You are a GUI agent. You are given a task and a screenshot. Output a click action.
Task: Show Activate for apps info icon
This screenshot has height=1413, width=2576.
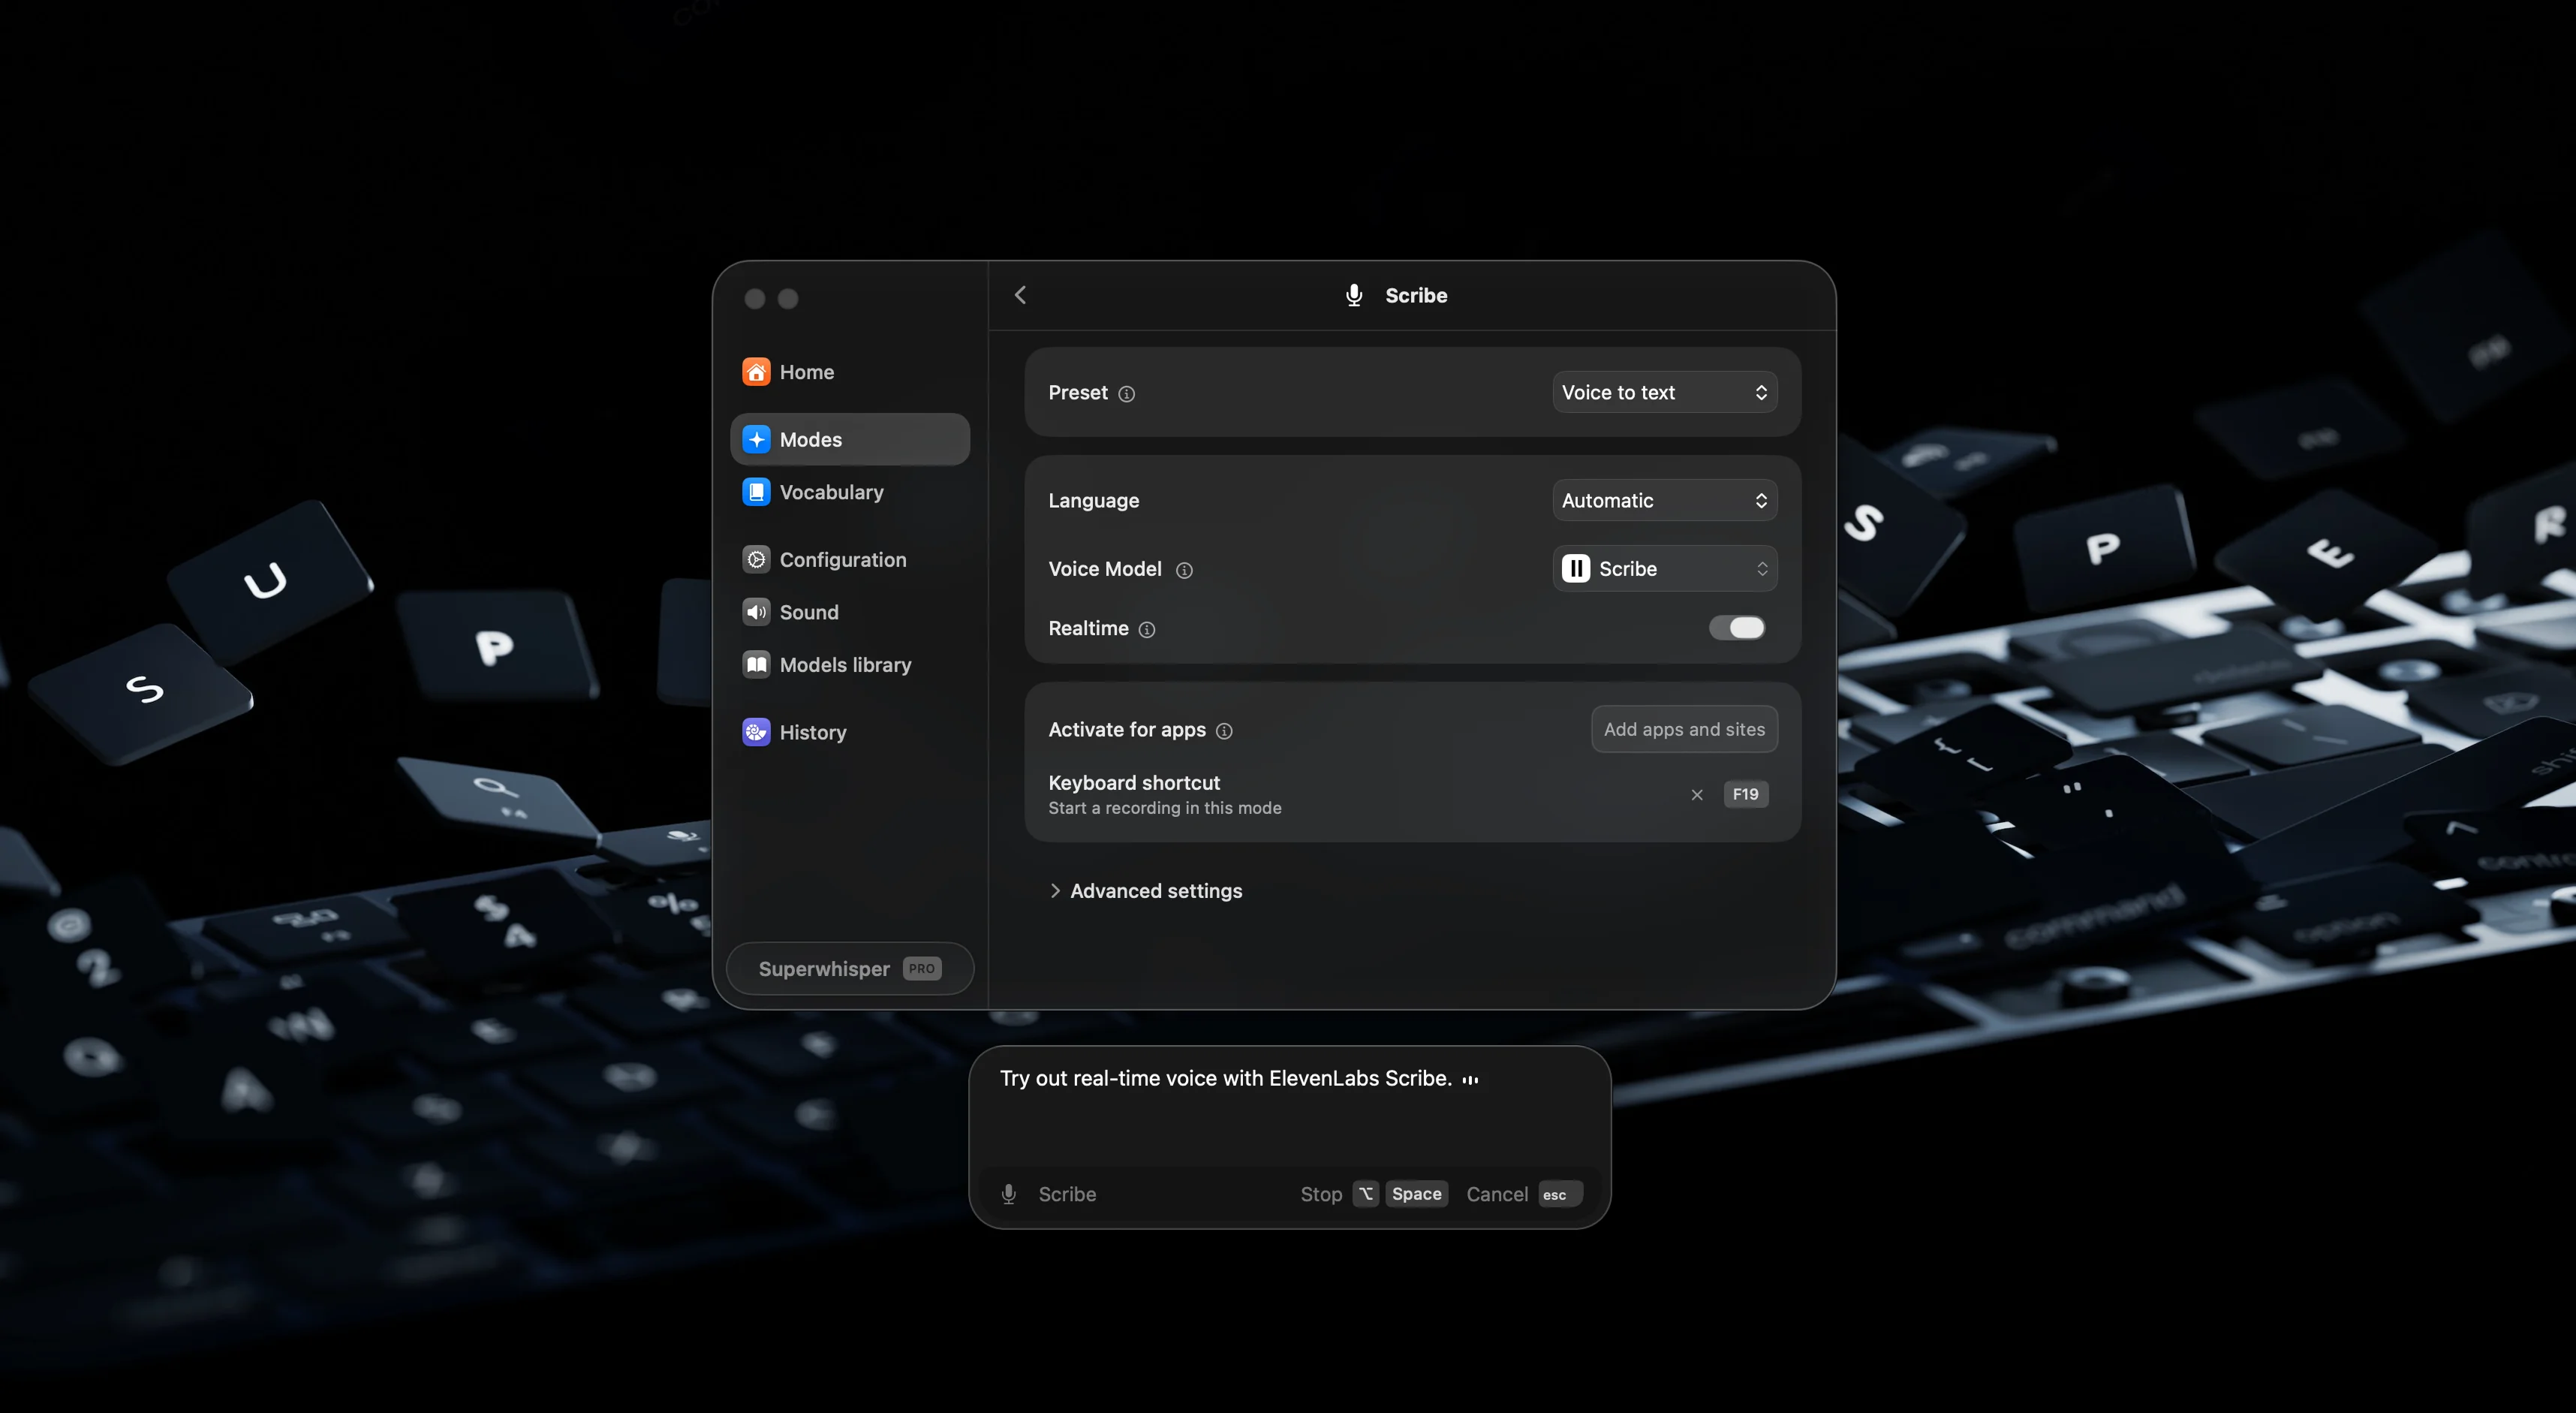1224,731
